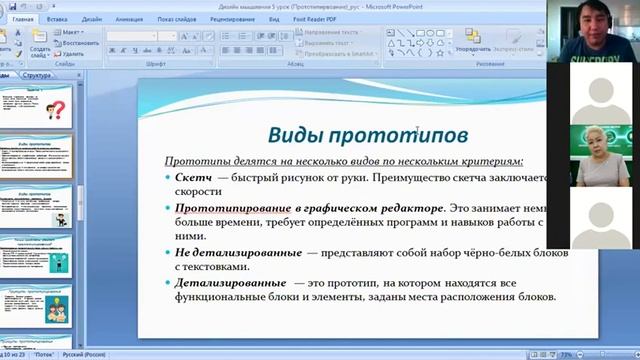Select the arrow line shape
The image size is (640, 360).
pyautogui.click(x=411, y=33)
